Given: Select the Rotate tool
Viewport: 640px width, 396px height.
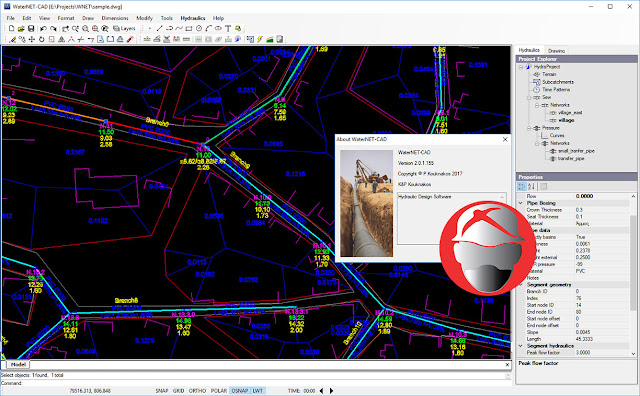Looking at the screenshot, I should (x=42, y=40).
